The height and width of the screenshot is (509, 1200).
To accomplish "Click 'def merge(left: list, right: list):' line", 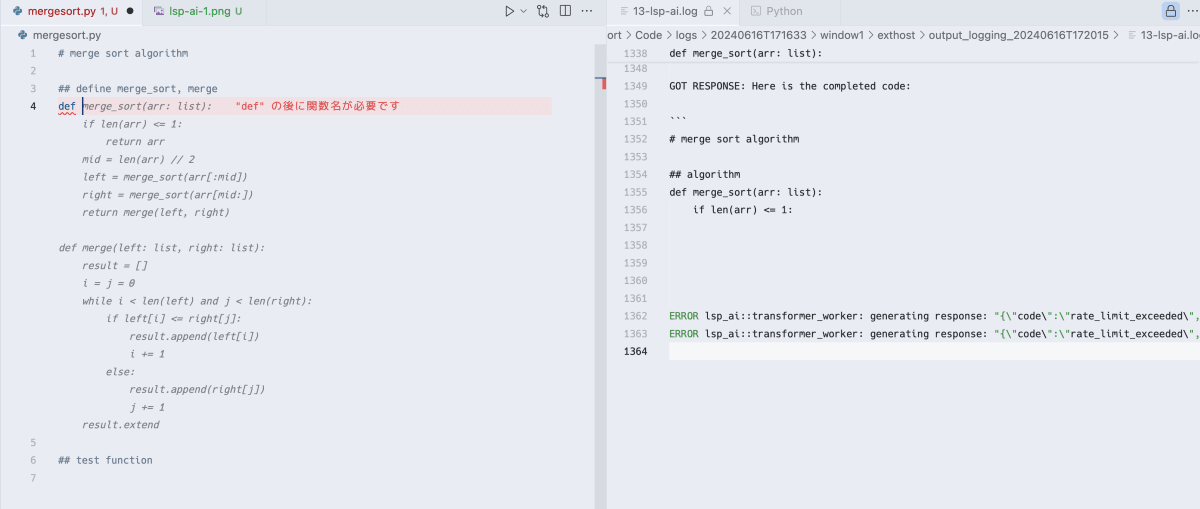I will point(161,247).
